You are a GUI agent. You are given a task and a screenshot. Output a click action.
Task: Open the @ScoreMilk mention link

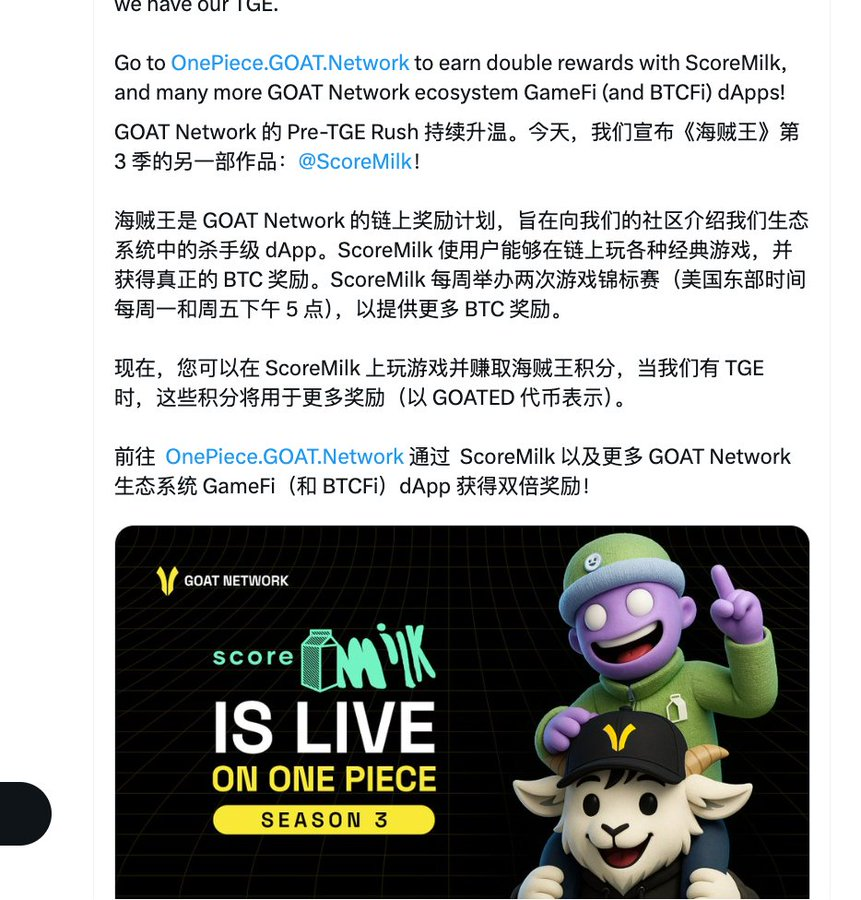(355, 162)
